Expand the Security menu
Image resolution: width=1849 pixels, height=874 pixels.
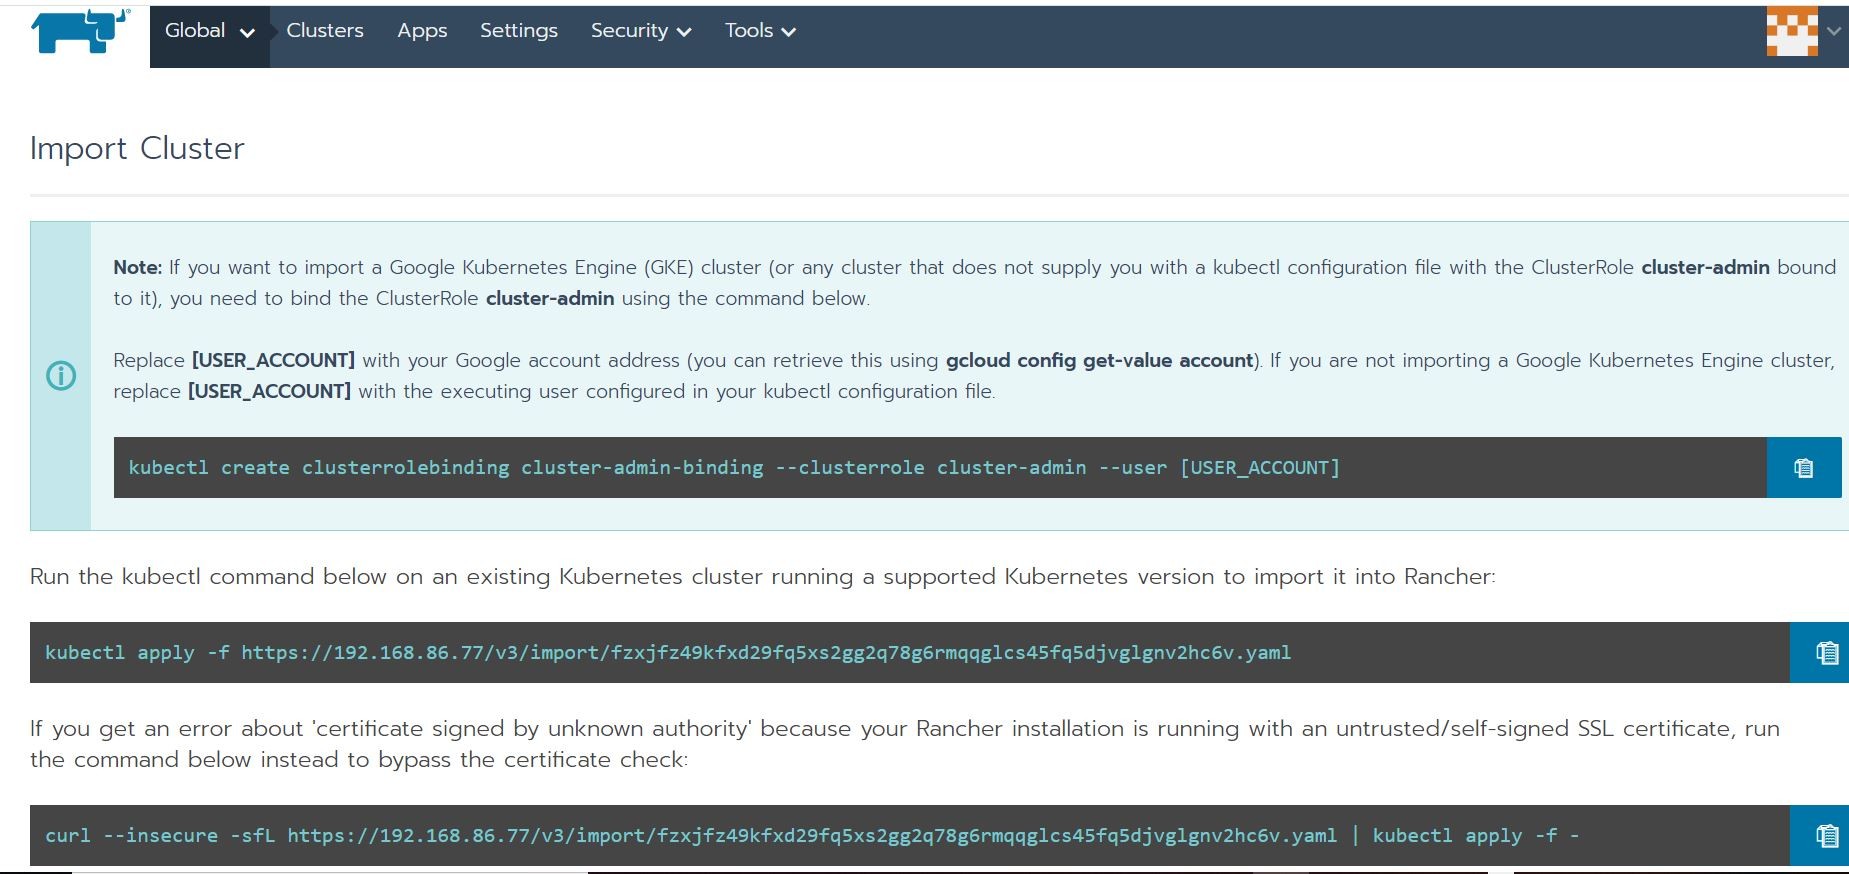[x=641, y=31]
